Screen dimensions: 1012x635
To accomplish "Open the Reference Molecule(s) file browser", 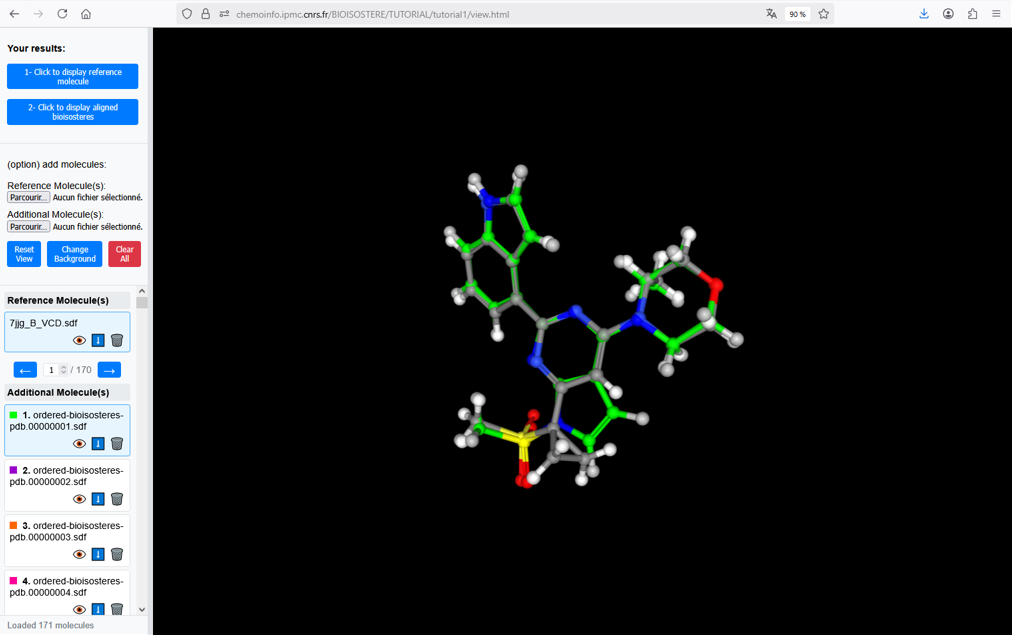I will coord(28,198).
